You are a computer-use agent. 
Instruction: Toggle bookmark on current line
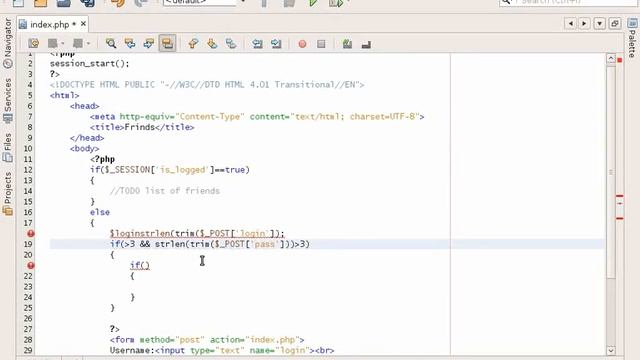pyautogui.click(x=231, y=44)
